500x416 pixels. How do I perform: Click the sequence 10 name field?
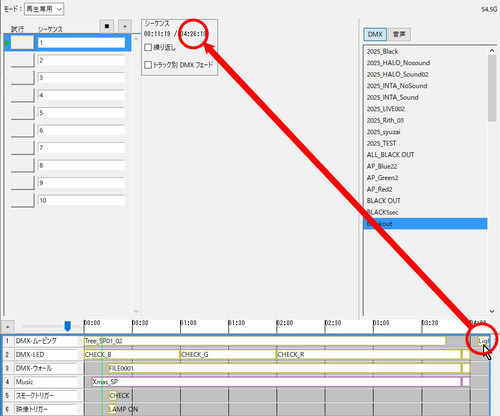[x=81, y=200]
